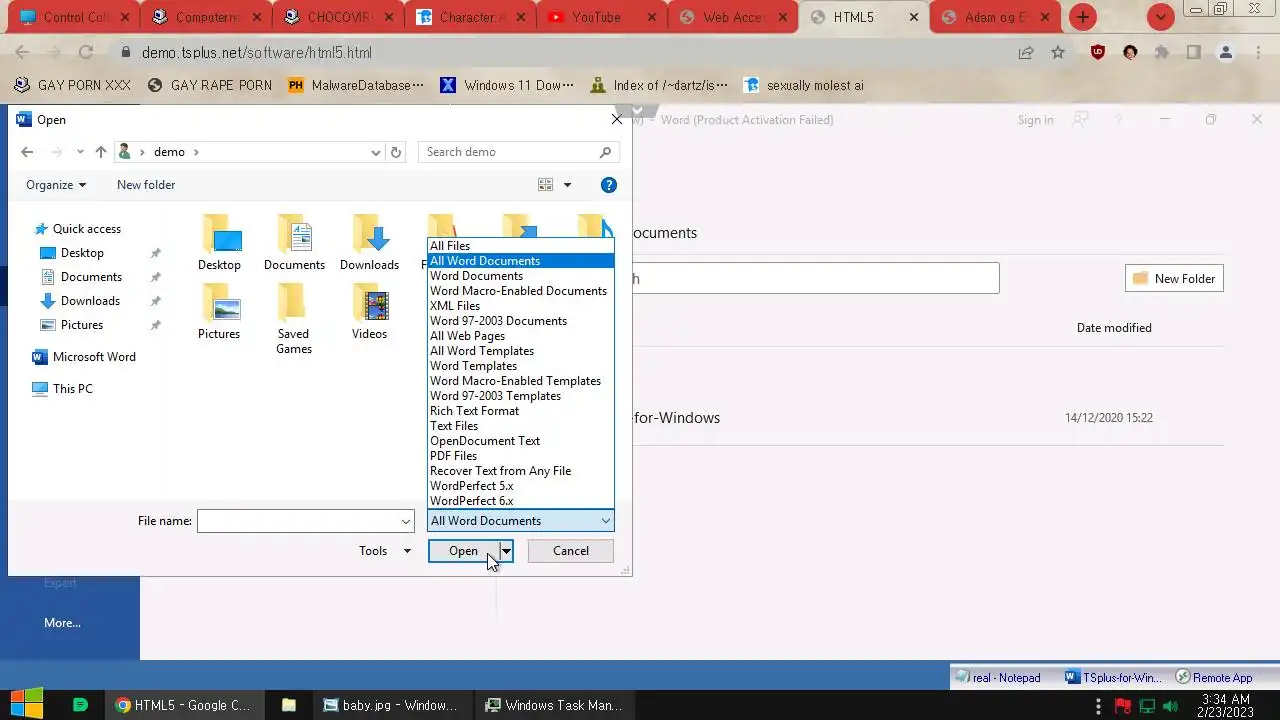1280x720 pixels.
Task: Refresh the demo folder view
Action: click(x=396, y=152)
